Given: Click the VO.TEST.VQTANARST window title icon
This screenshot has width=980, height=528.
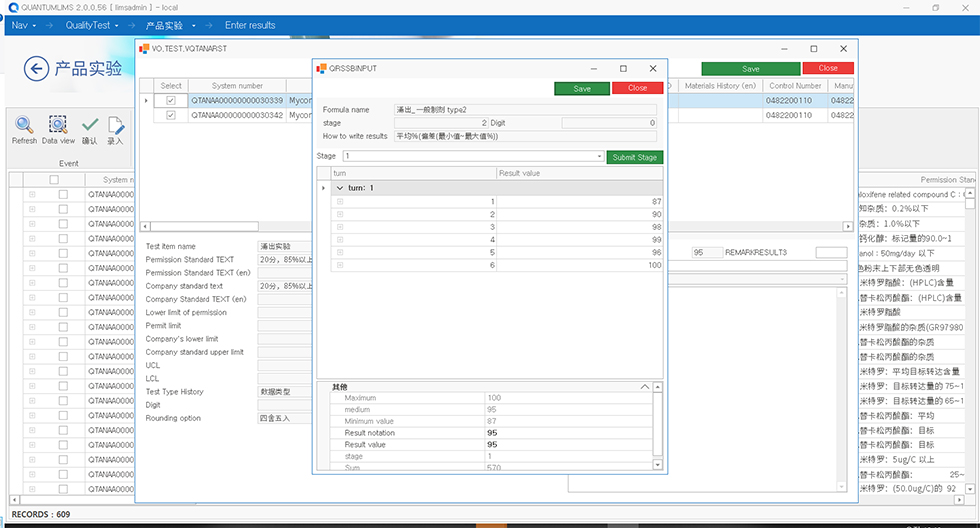Looking at the screenshot, I should click(x=144, y=48).
